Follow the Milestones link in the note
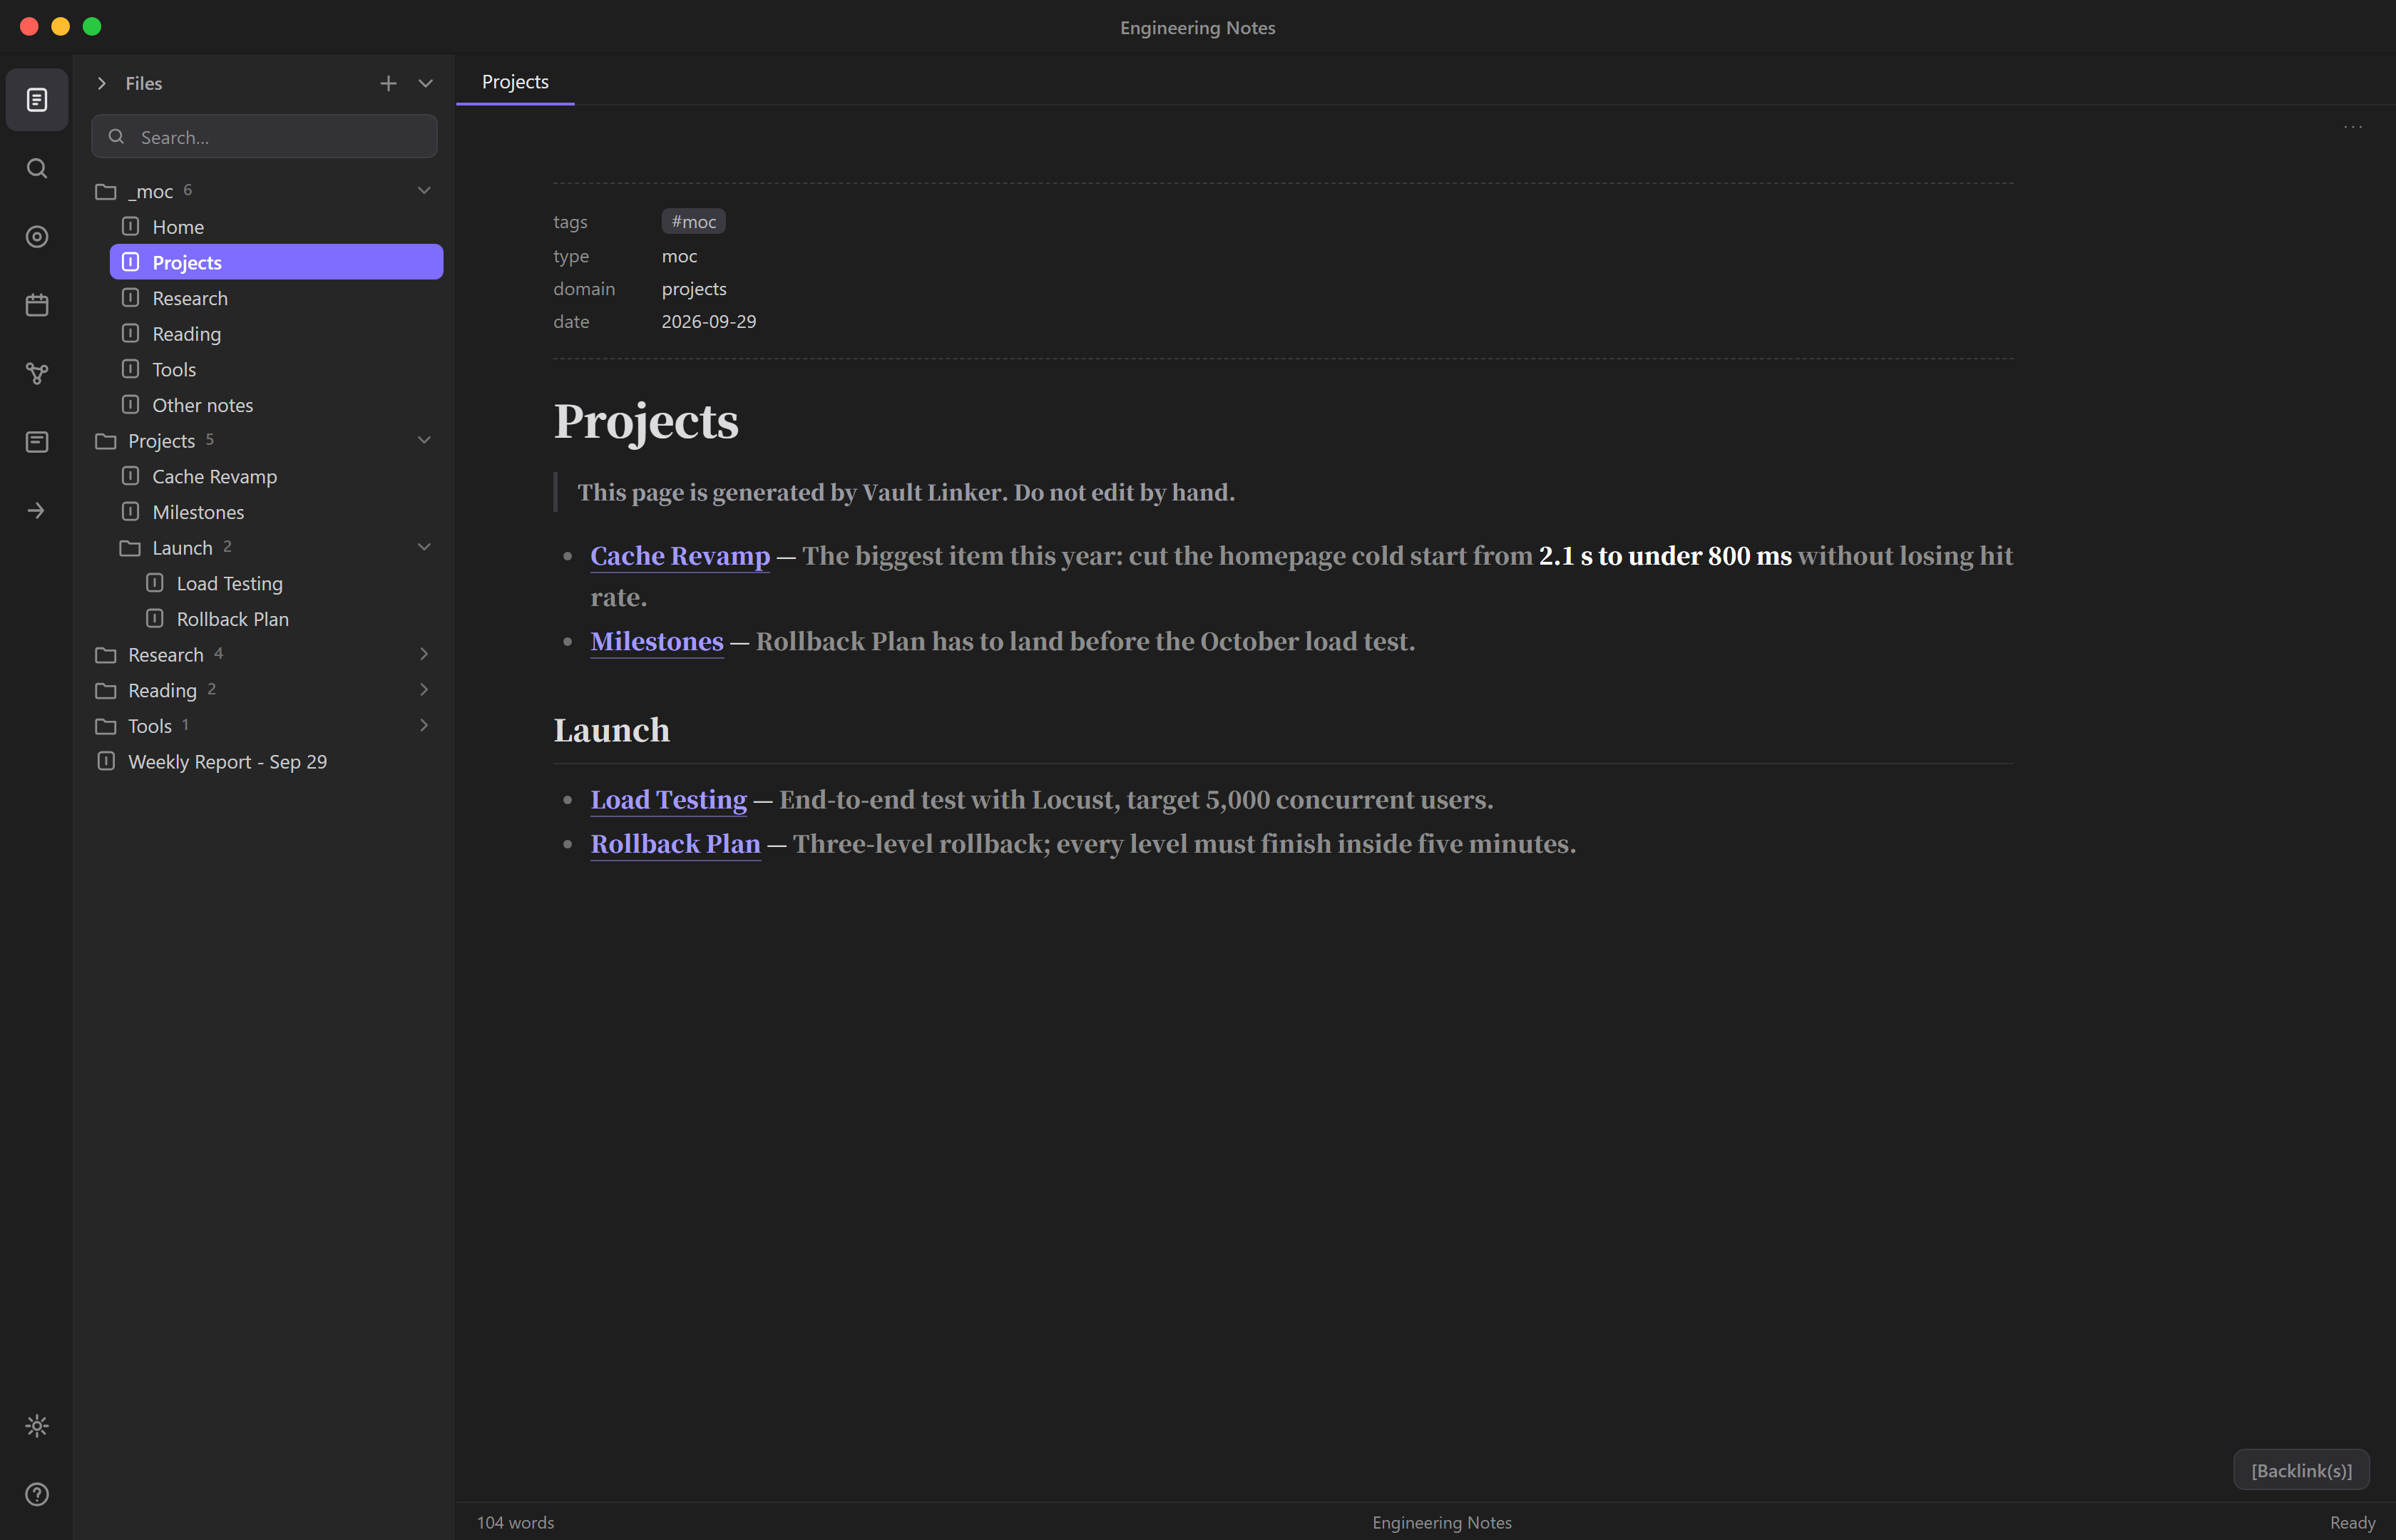The height and width of the screenshot is (1540, 2396). pos(657,642)
